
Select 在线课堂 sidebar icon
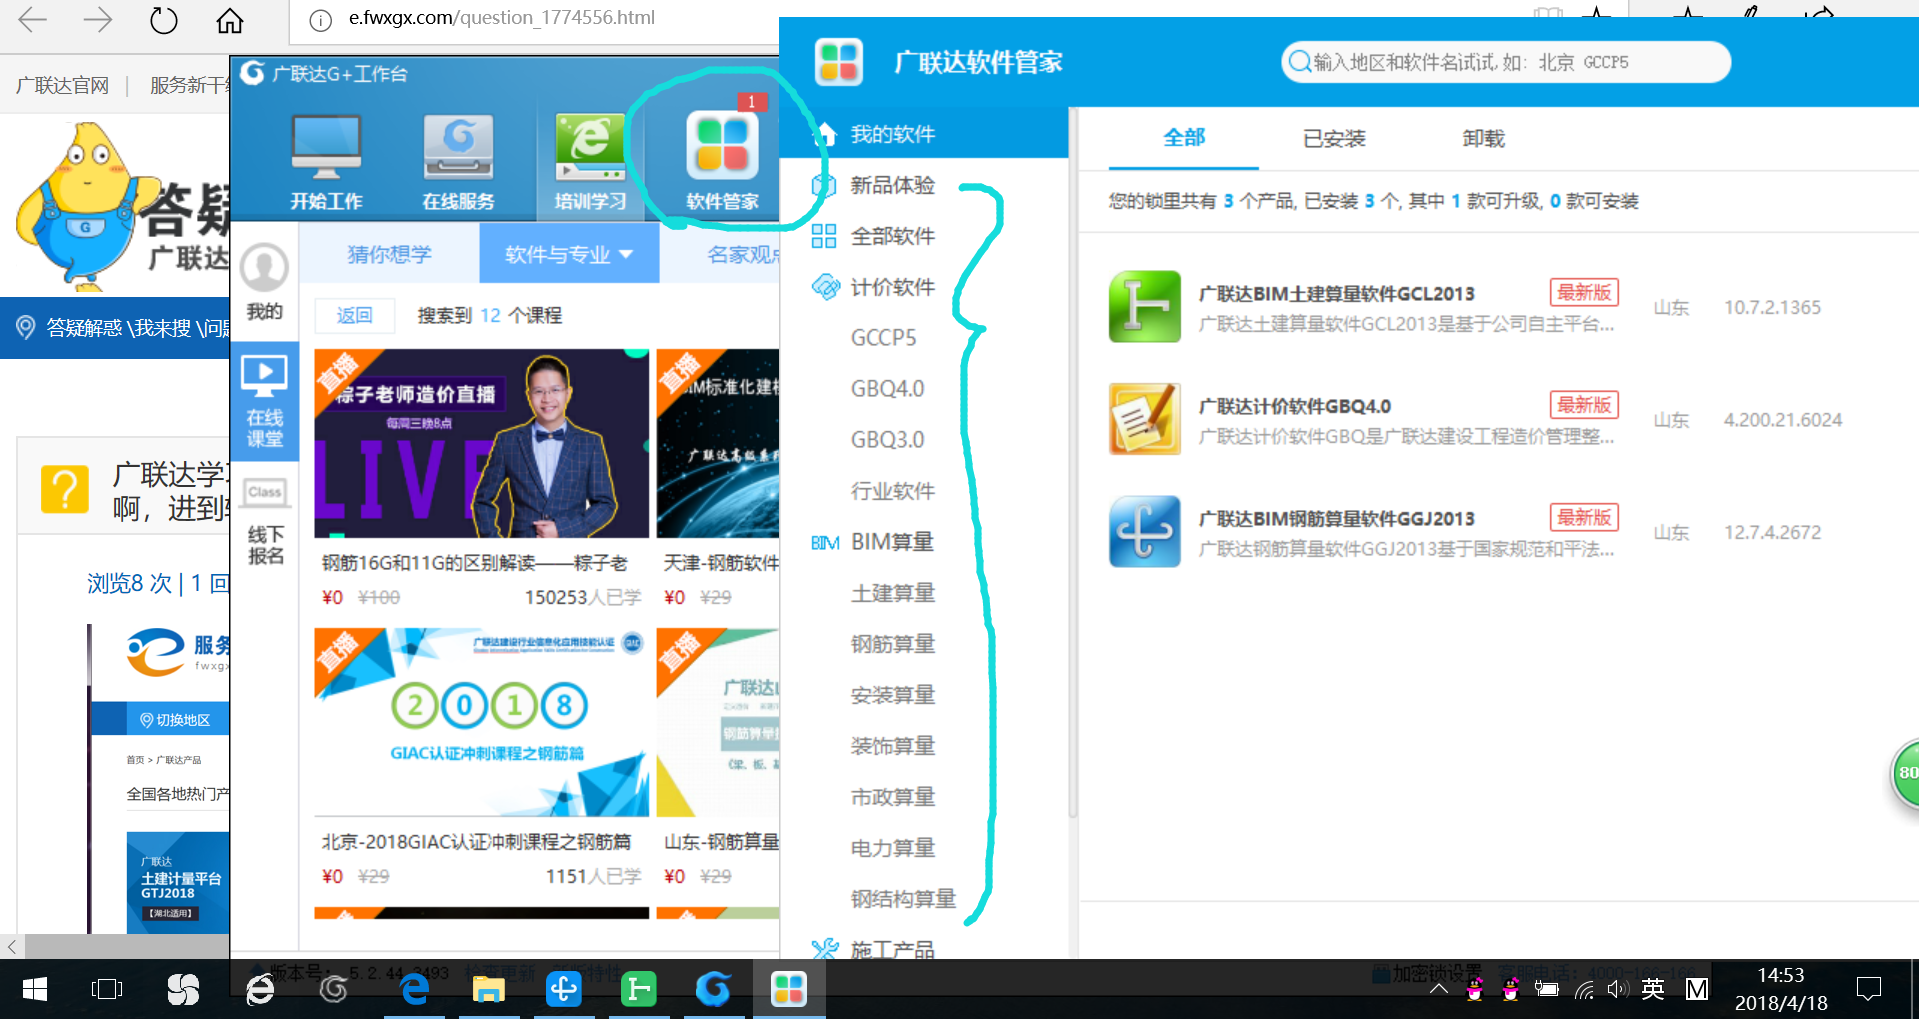(265, 401)
